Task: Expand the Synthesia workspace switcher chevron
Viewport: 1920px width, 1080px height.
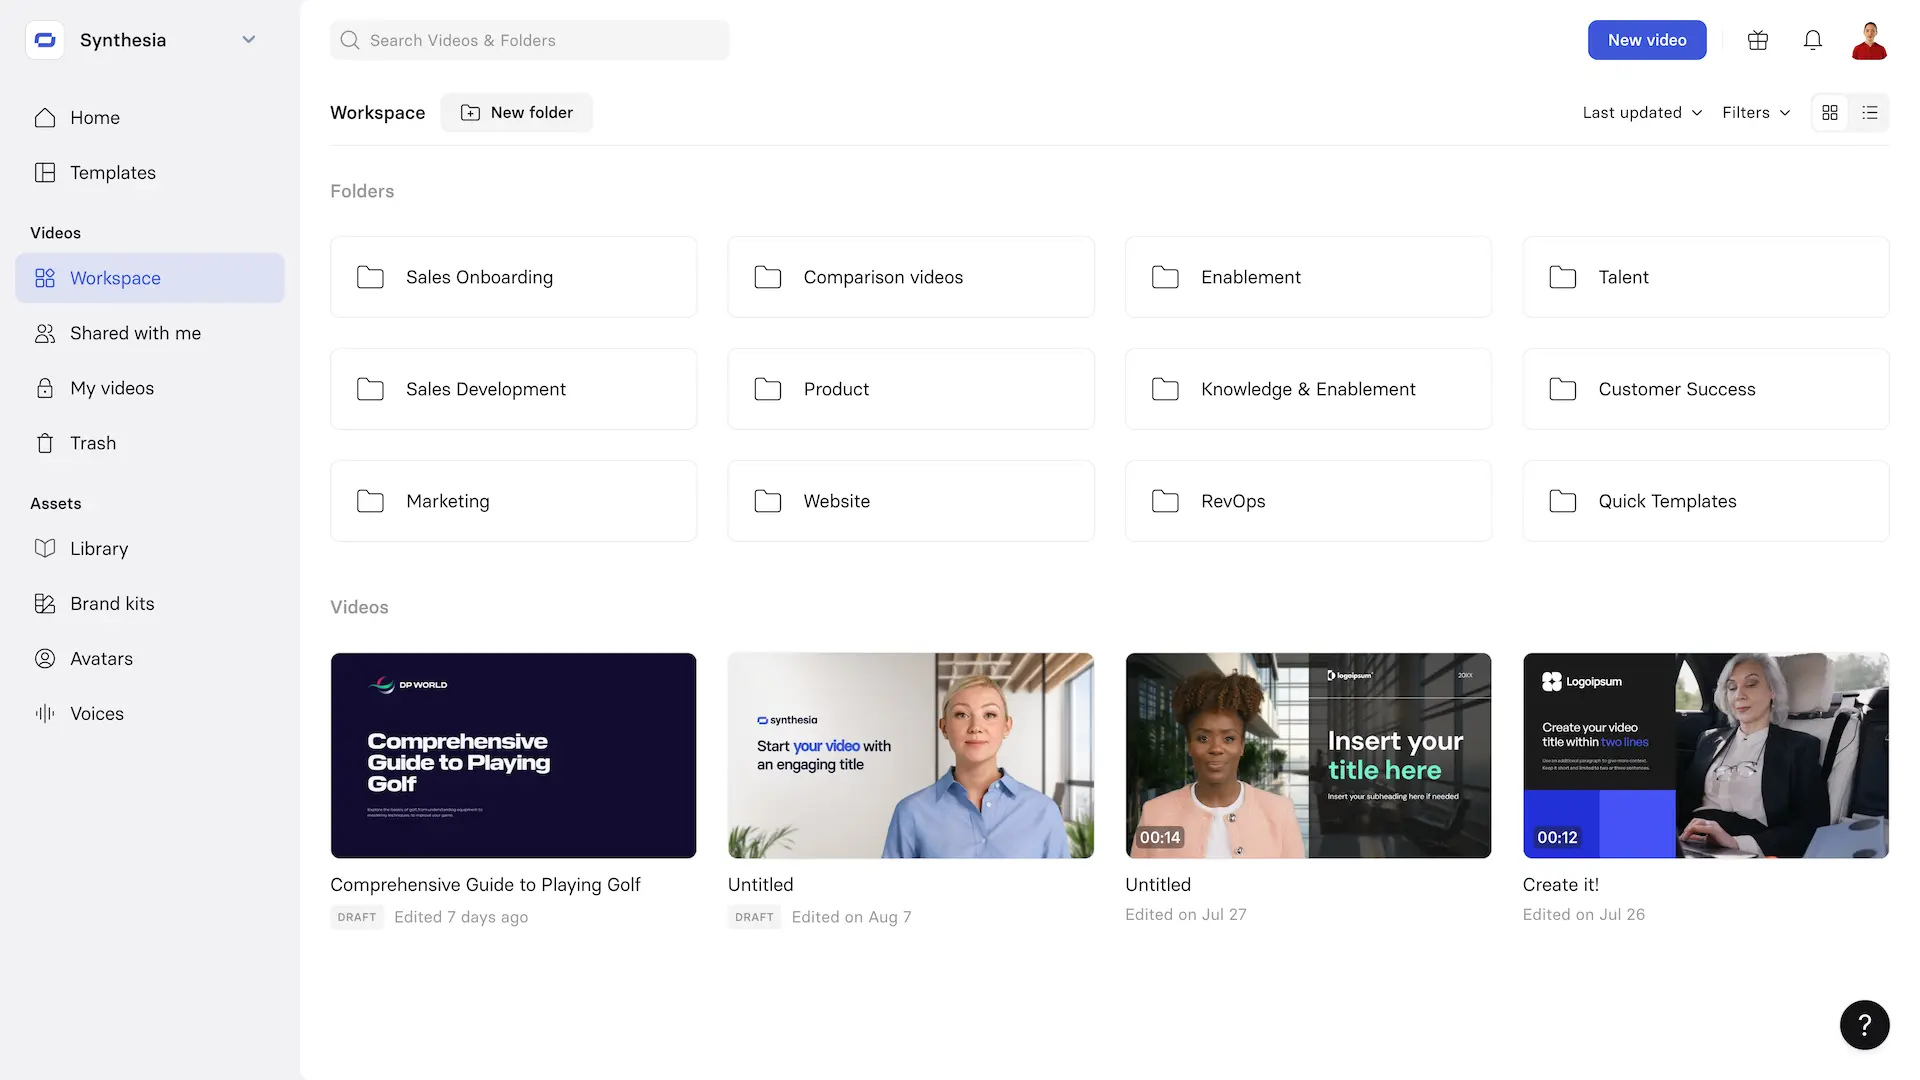Action: [249, 40]
